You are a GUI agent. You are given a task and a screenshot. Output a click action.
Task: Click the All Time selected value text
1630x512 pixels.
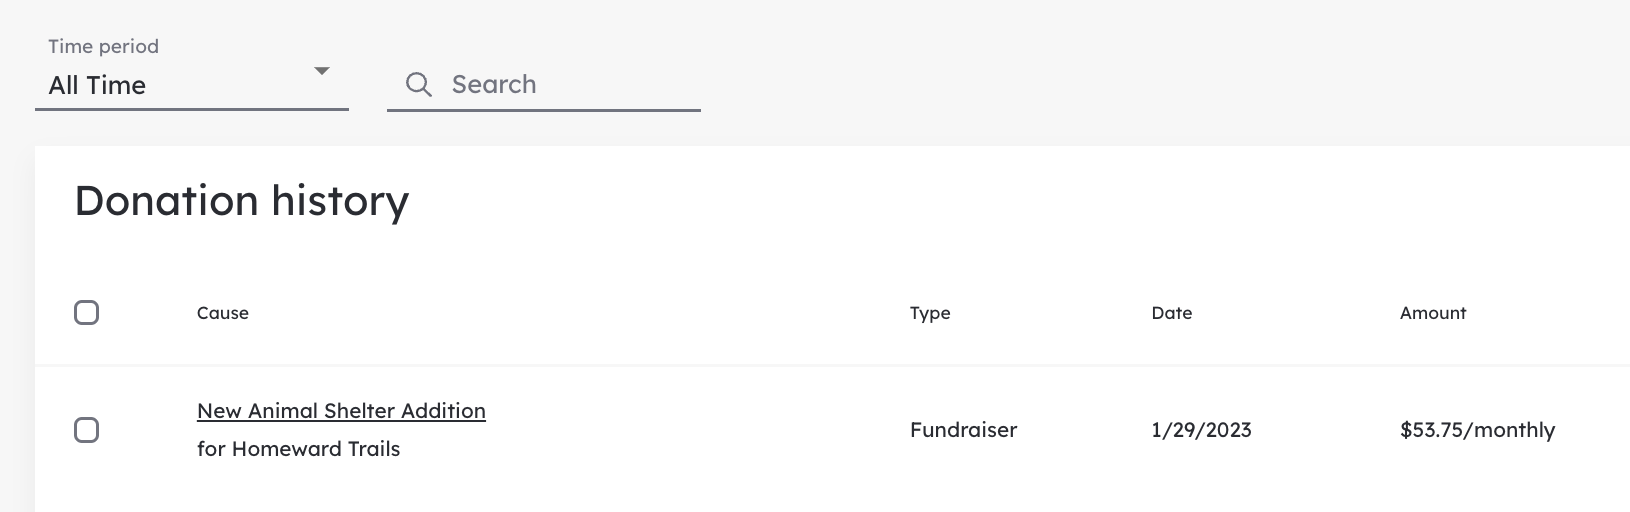click(x=97, y=86)
